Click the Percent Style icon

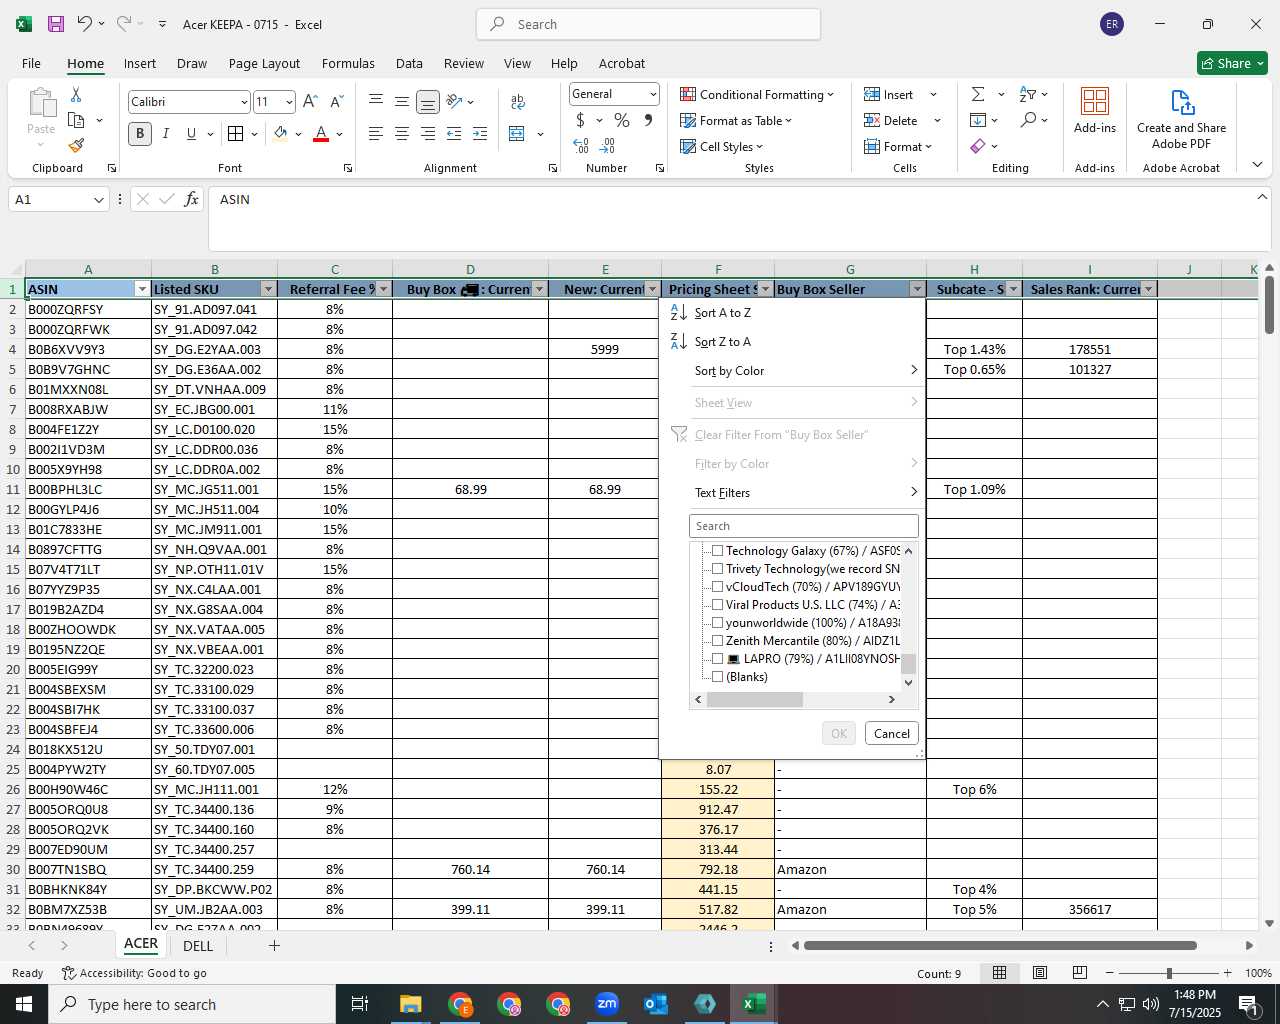(622, 121)
